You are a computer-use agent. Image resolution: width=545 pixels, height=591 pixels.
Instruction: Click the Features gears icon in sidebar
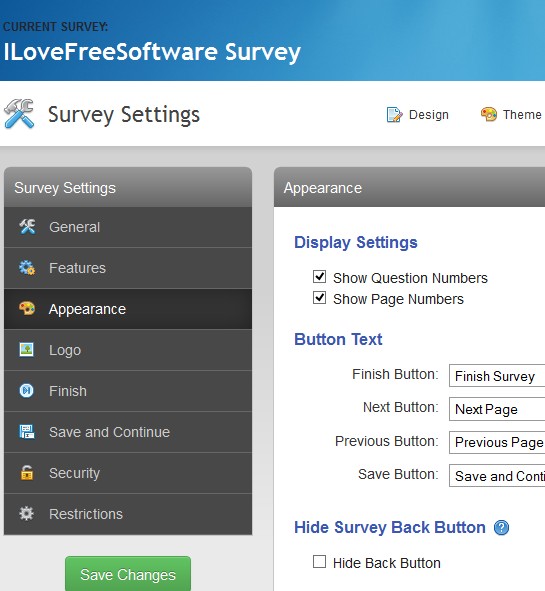point(27,268)
